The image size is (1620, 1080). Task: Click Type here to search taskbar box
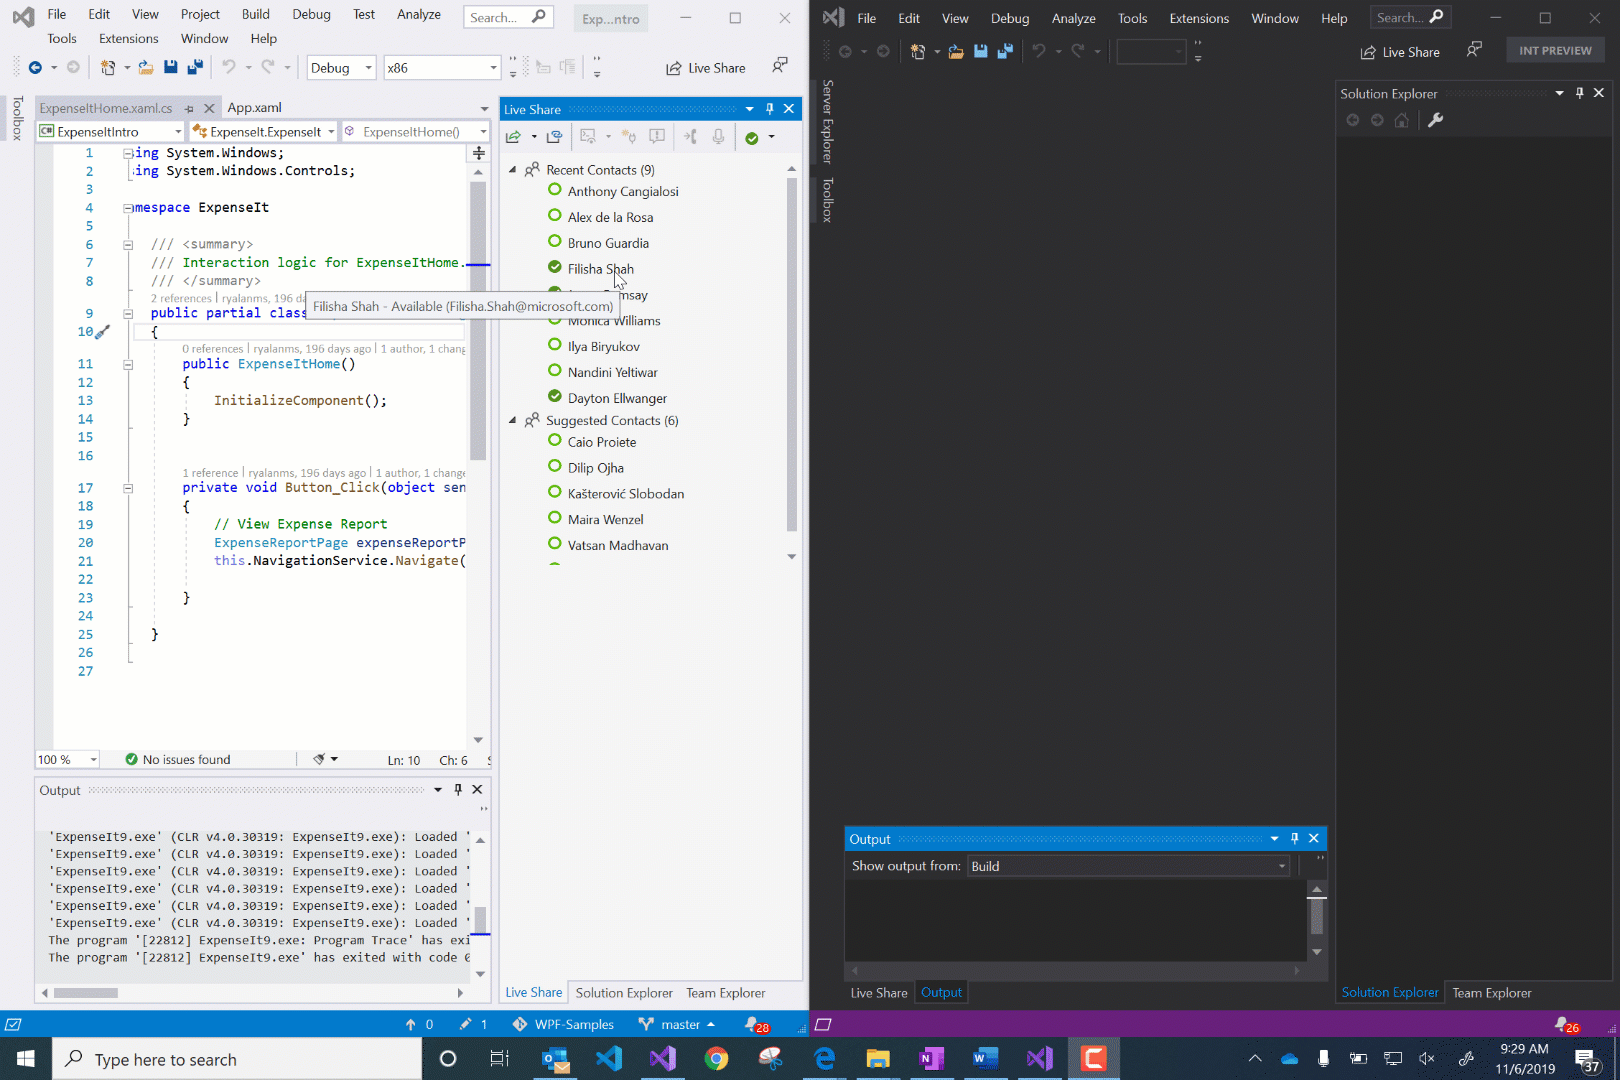tap(237, 1059)
